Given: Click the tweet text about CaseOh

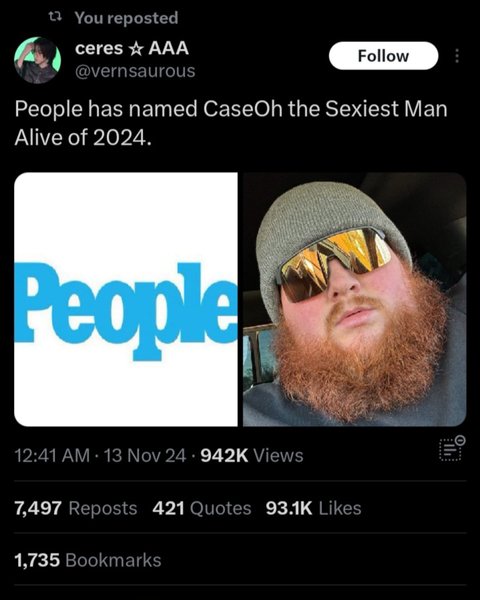Looking at the screenshot, I should pyautogui.click(x=231, y=123).
